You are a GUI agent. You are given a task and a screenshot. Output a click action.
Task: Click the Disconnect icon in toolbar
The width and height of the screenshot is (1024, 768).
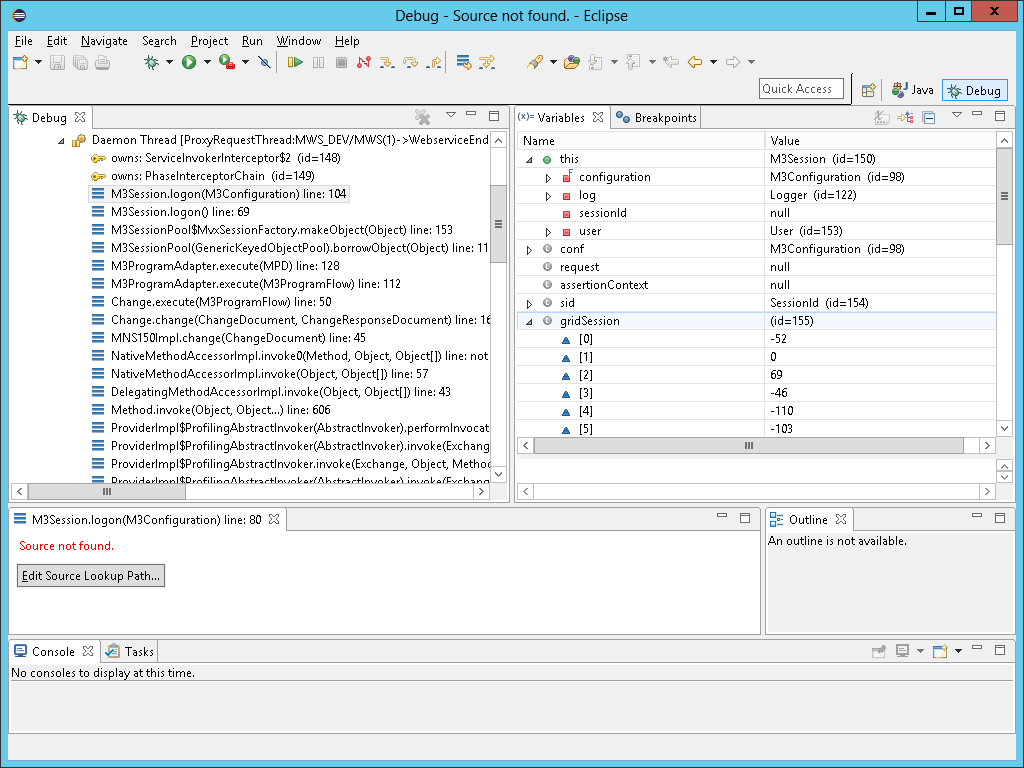point(363,62)
